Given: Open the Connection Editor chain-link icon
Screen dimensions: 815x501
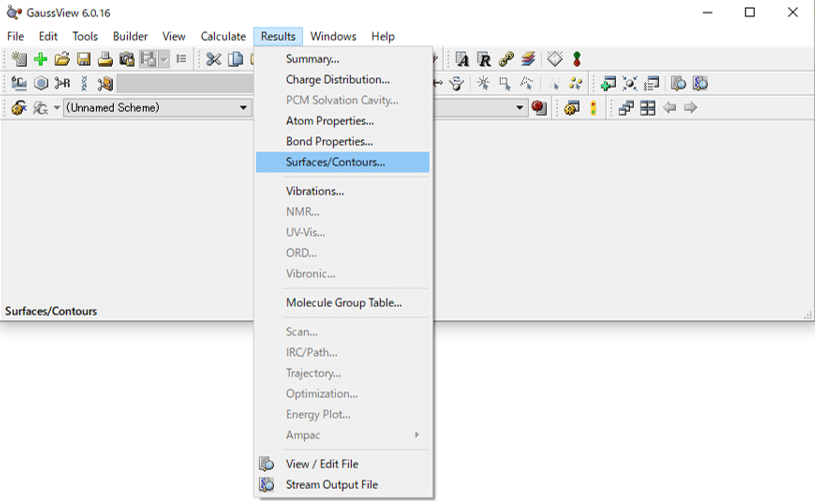Looking at the screenshot, I should pyautogui.click(x=506, y=59).
